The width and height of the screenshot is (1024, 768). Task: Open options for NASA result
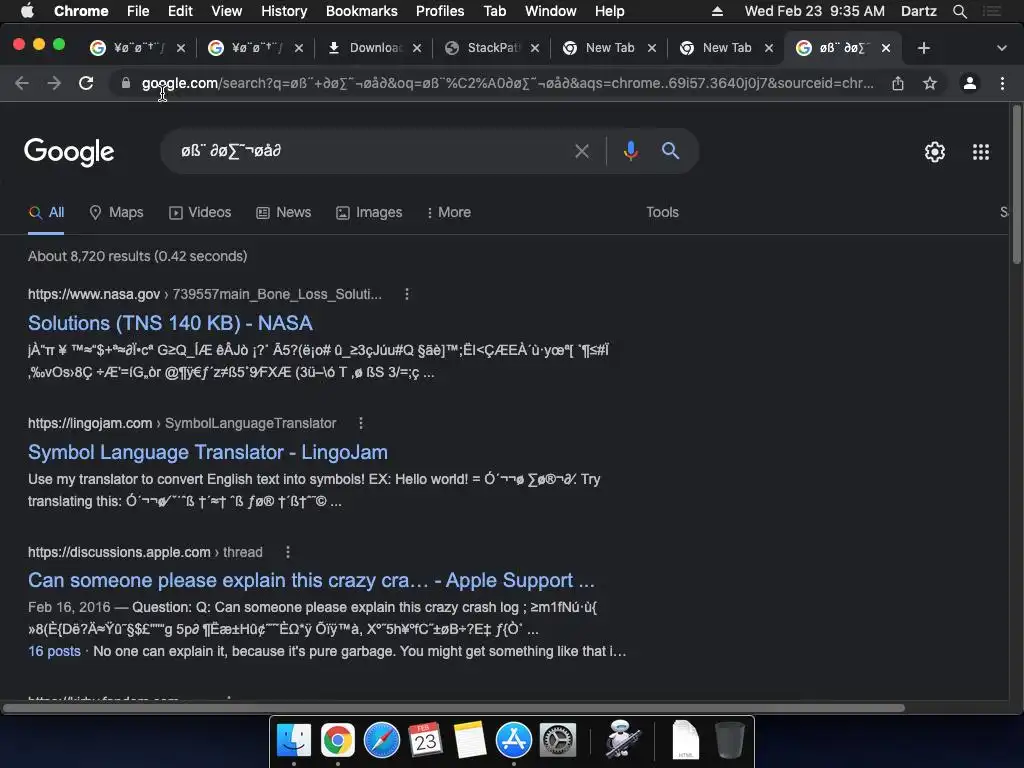point(407,295)
